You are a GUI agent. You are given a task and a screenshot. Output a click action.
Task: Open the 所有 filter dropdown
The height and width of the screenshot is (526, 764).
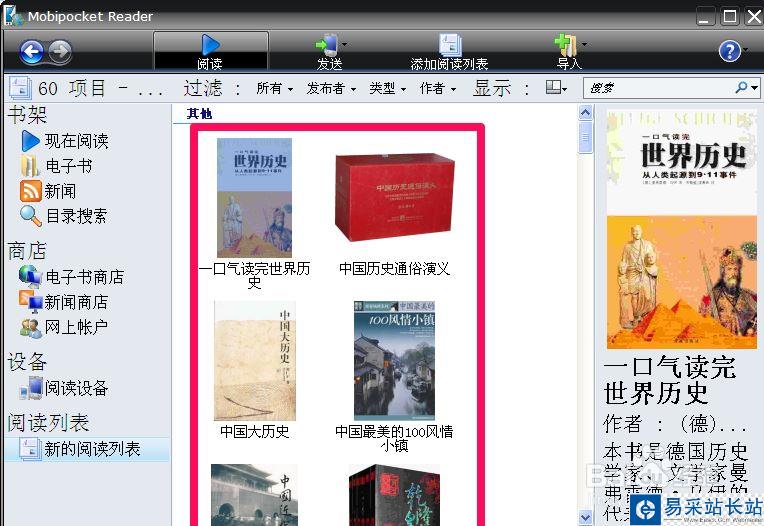[x=275, y=88]
